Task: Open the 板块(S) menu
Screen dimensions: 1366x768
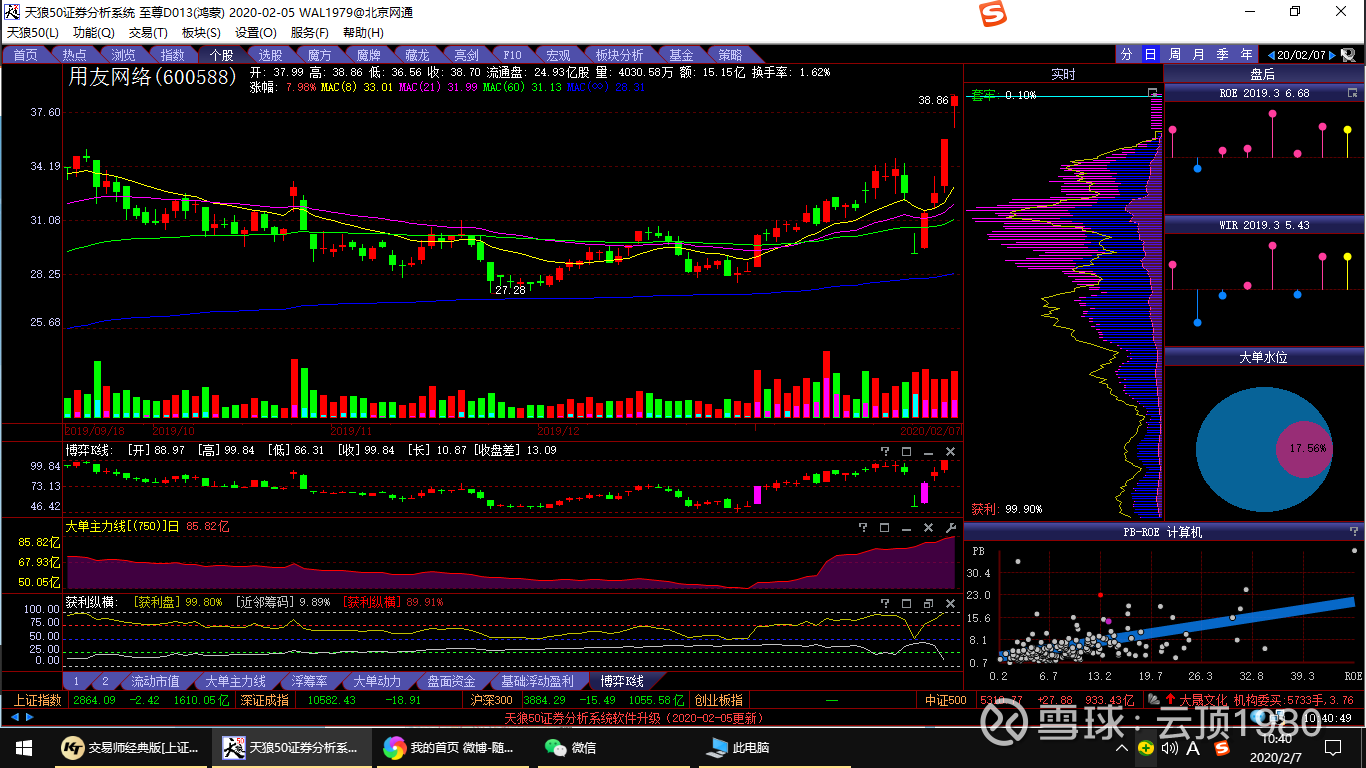Action: [x=201, y=33]
